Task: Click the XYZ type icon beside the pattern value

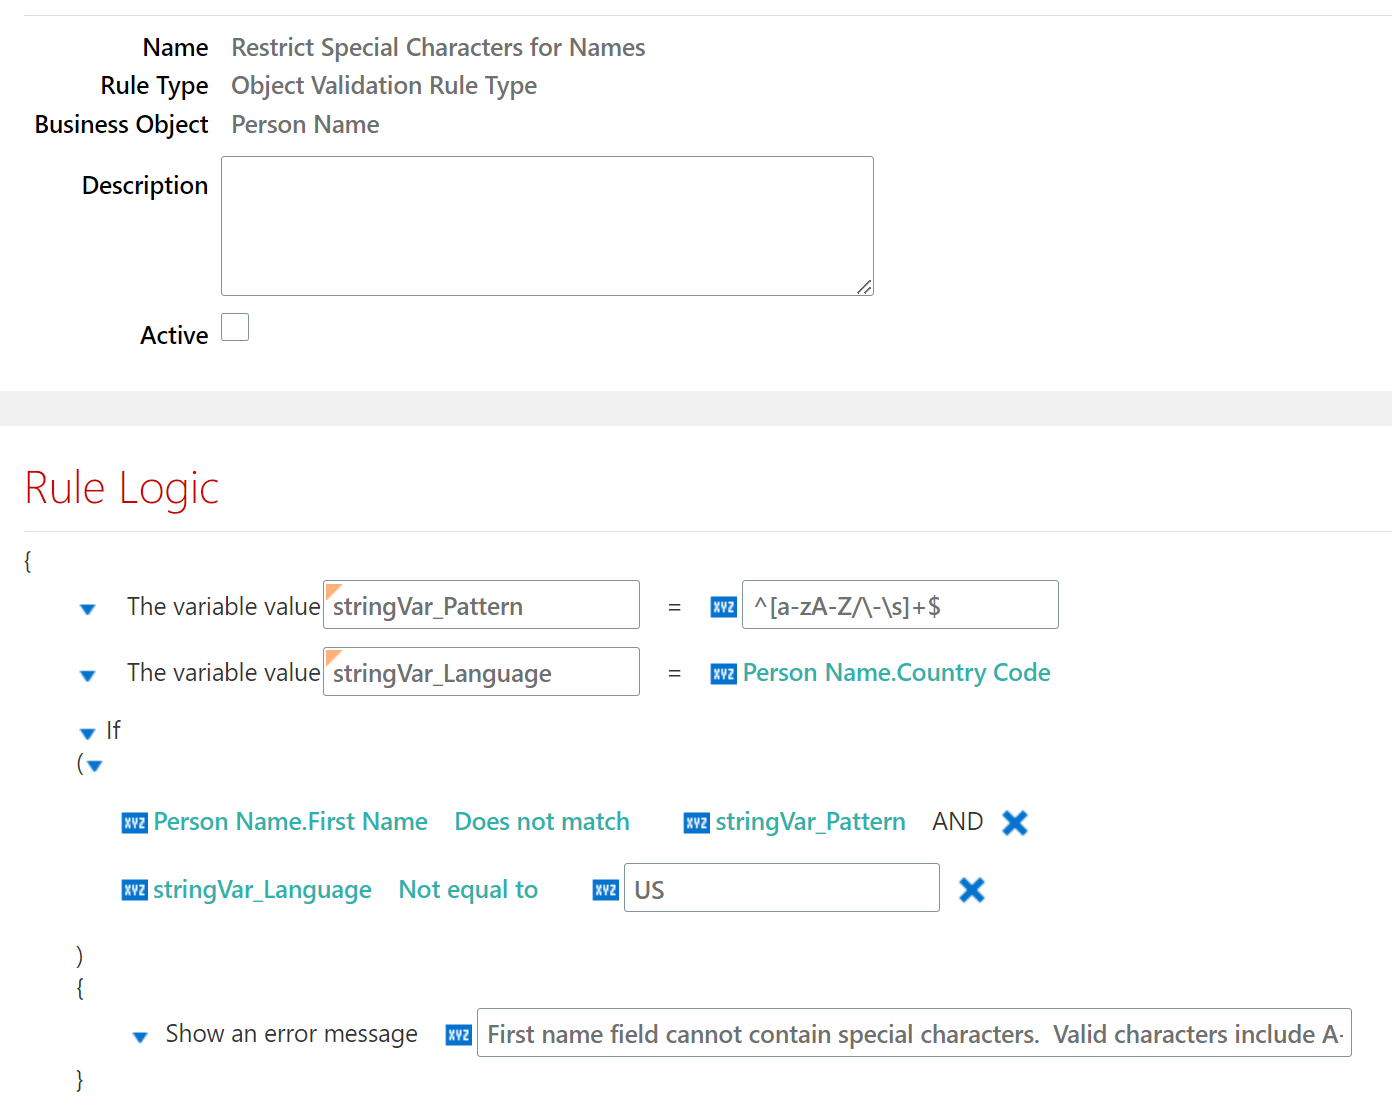Action: pyautogui.click(x=722, y=606)
